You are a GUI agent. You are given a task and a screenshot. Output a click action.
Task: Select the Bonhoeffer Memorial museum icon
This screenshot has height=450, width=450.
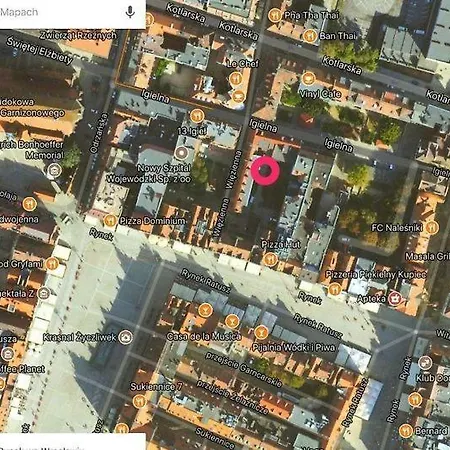[x=54, y=171]
